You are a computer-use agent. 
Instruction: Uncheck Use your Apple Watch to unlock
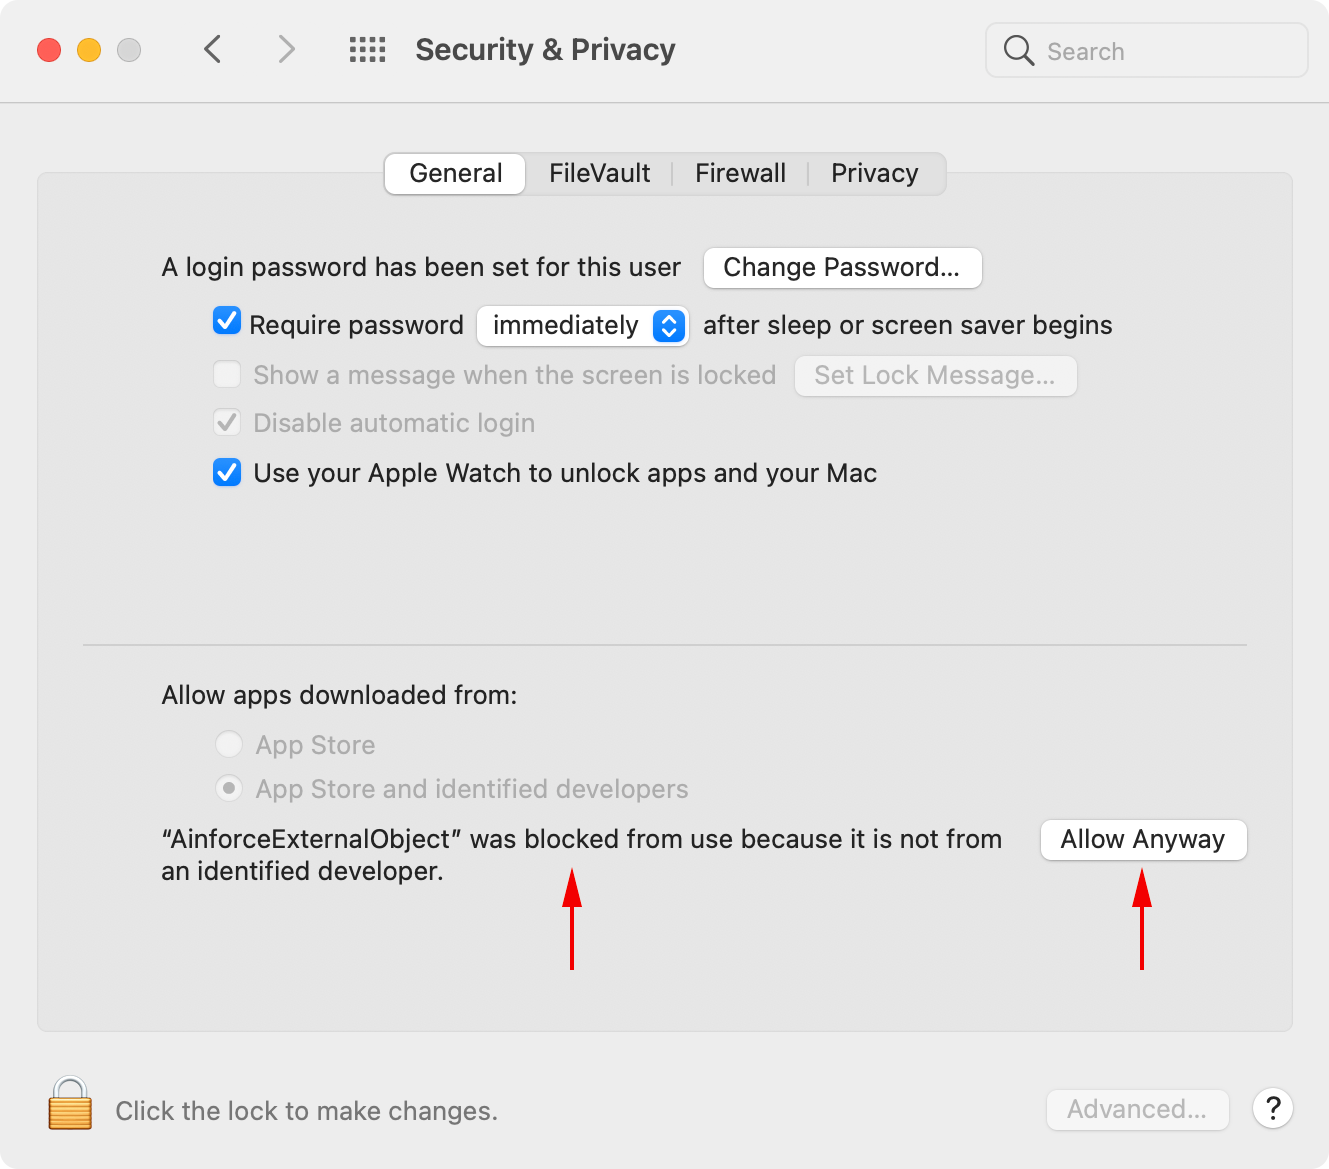coord(227,472)
